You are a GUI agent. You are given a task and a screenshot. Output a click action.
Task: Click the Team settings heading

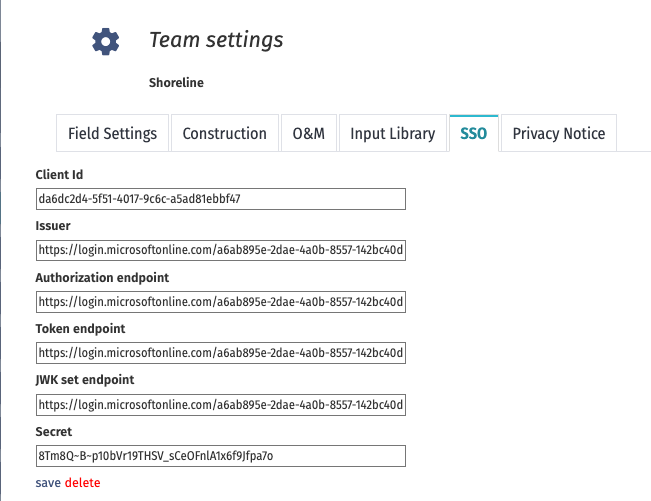216,40
